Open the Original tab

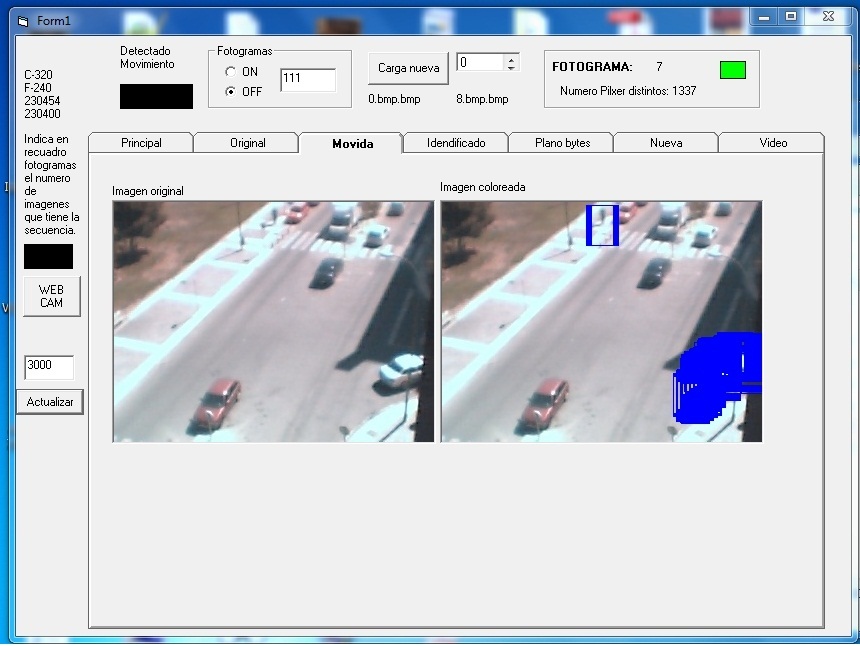(x=247, y=143)
